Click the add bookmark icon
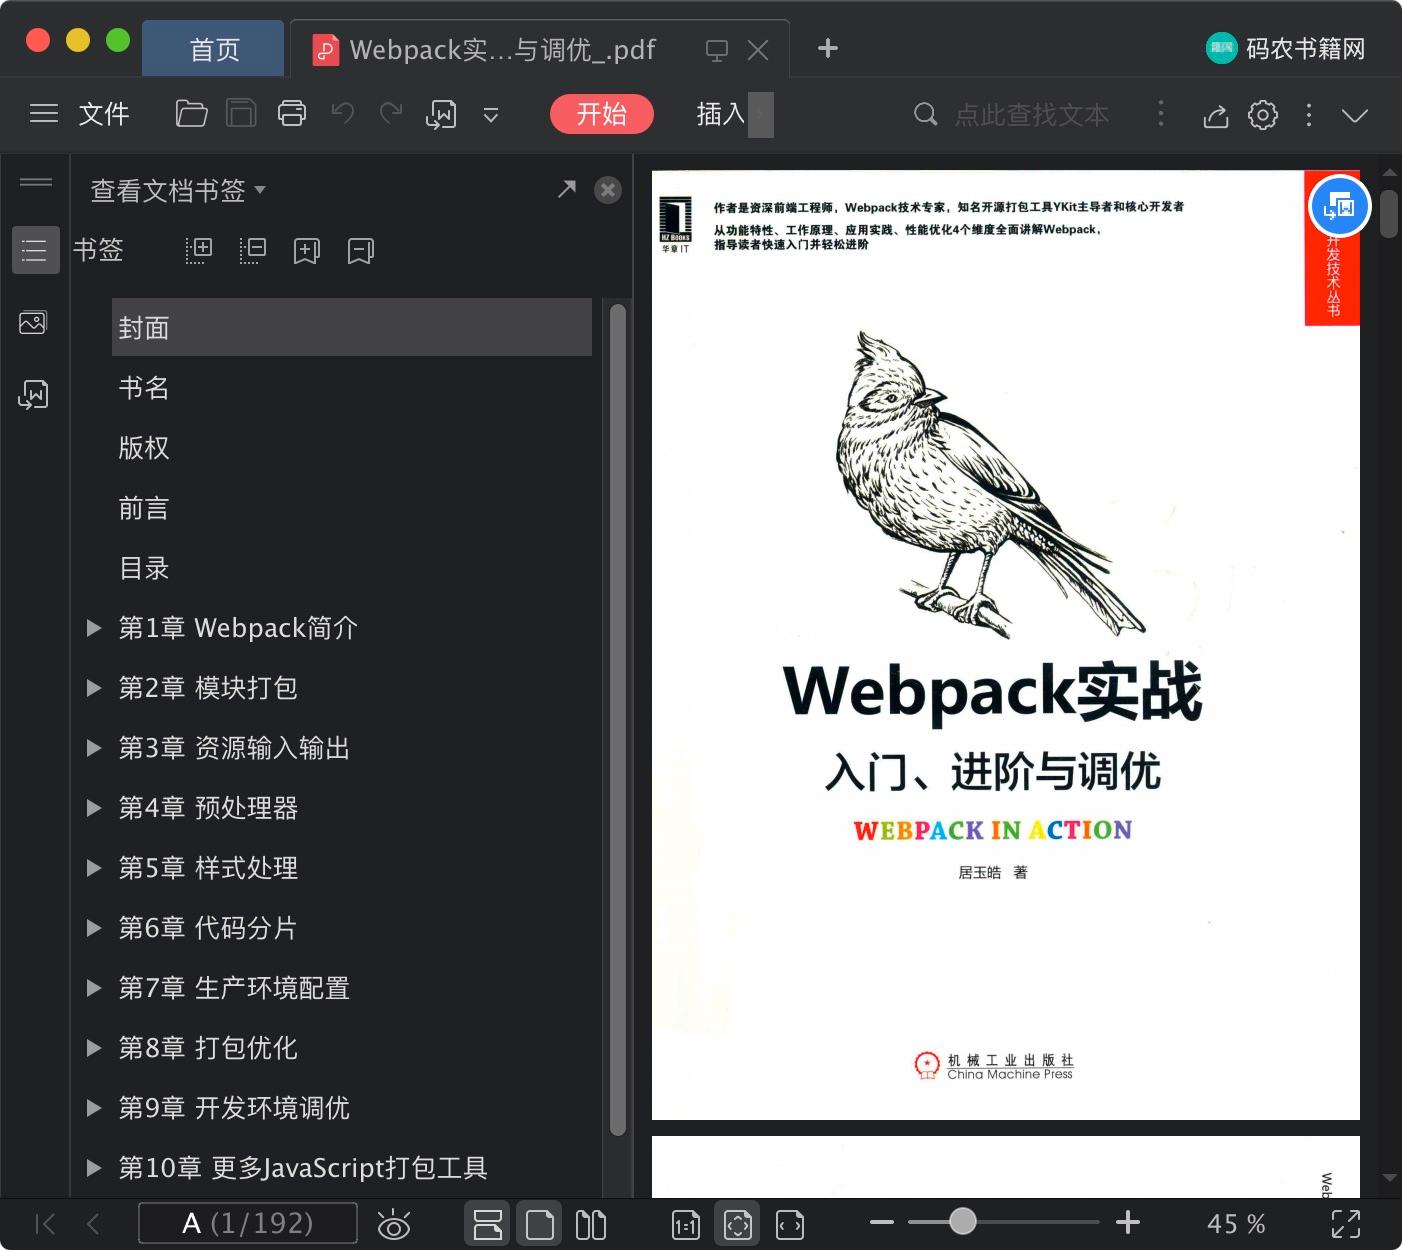Viewport: 1402px width, 1250px height. pos(307,250)
